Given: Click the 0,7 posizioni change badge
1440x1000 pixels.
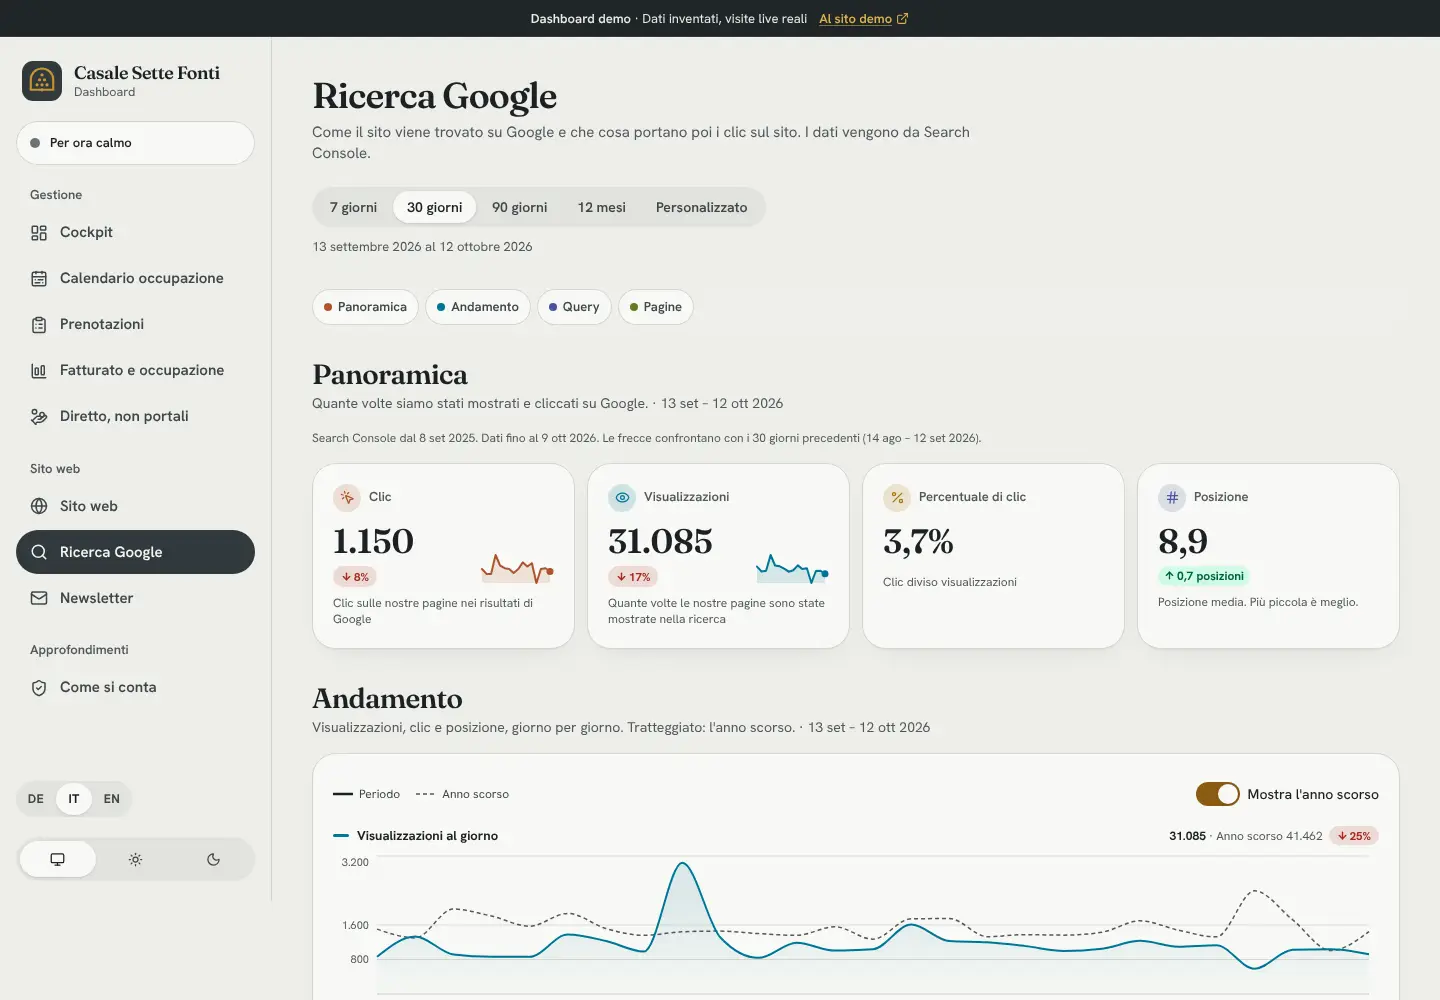Looking at the screenshot, I should pyautogui.click(x=1204, y=576).
